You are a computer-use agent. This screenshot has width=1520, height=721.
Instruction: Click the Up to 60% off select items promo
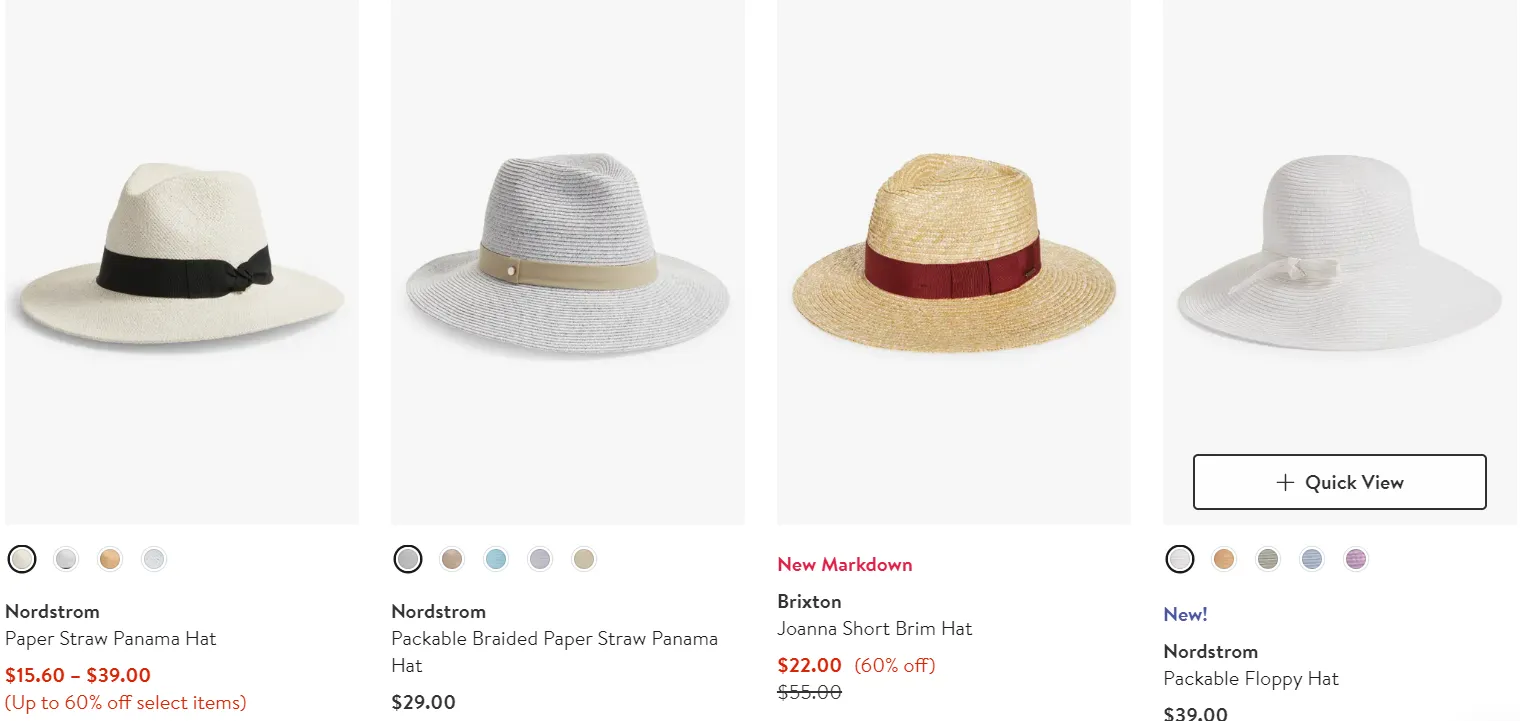coord(126,702)
